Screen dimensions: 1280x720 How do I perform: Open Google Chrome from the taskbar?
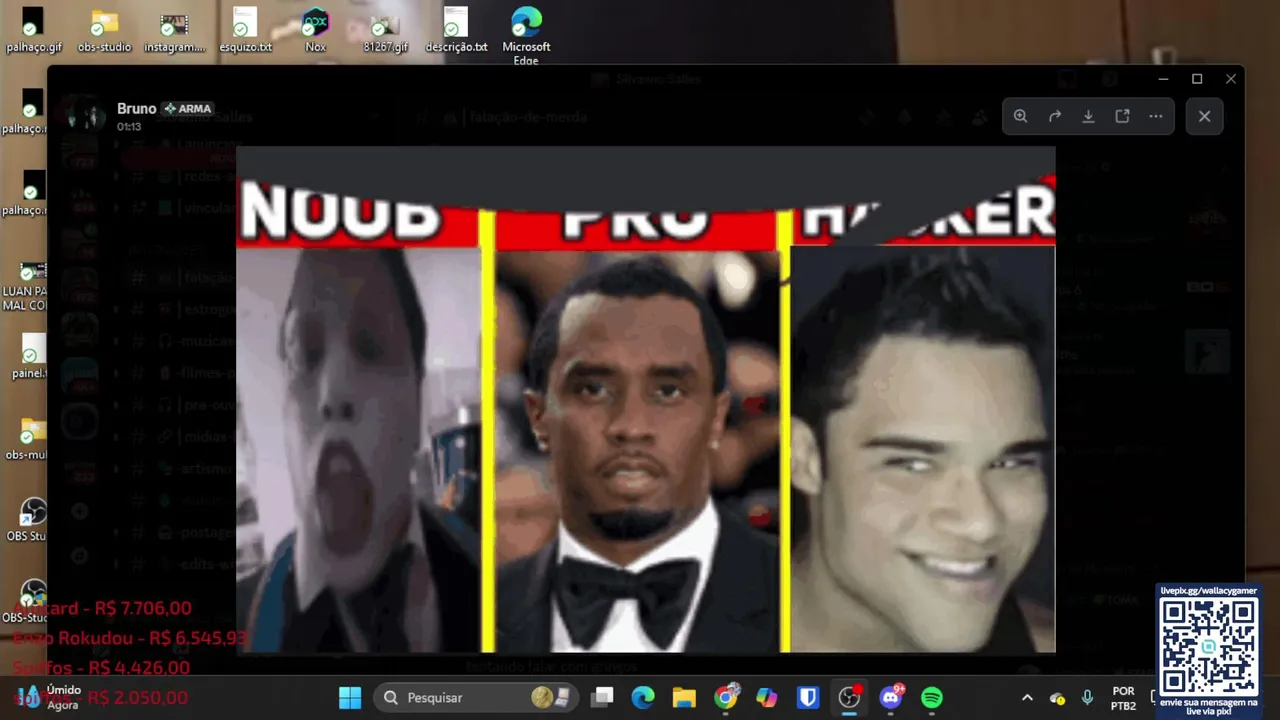pyautogui.click(x=726, y=697)
